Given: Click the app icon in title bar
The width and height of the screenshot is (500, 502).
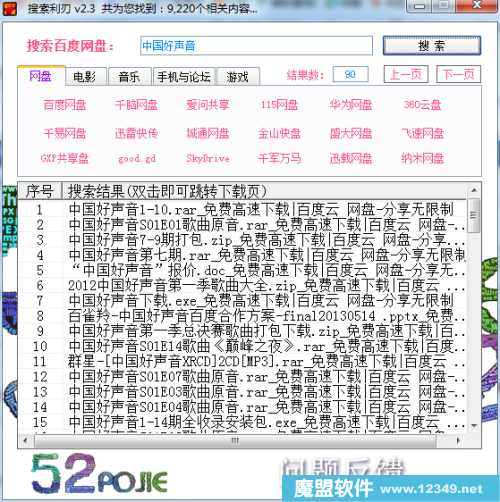Looking at the screenshot, I should pyautogui.click(x=9, y=8).
